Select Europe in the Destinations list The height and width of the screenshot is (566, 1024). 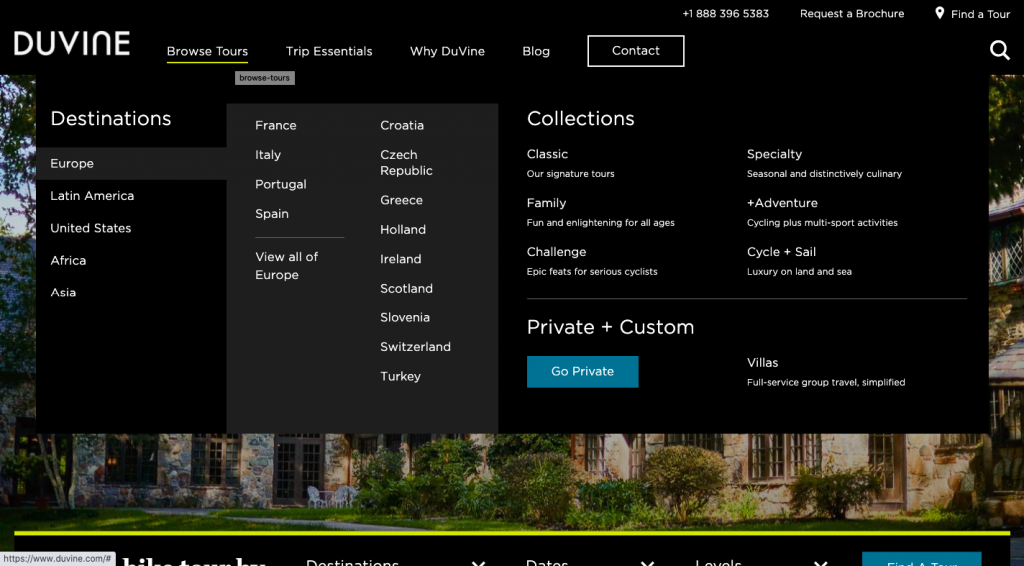[72, 164]
